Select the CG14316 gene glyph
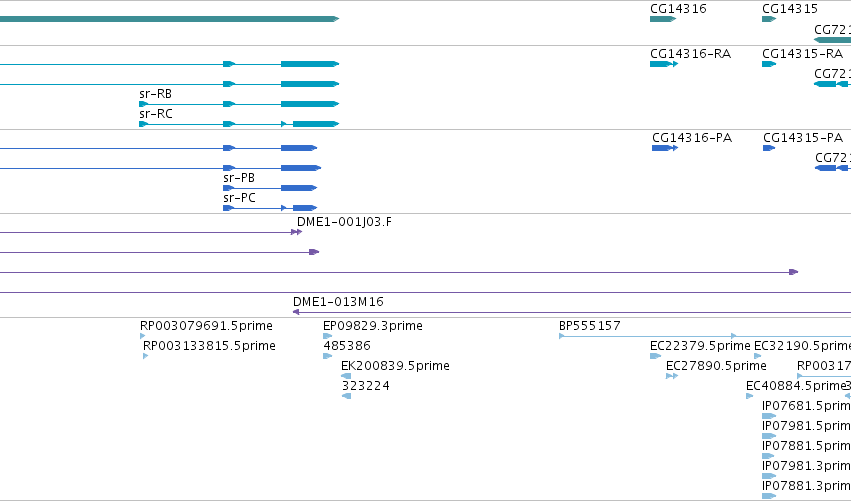Screen dimensions: 851x501 [x=663, y=19]
